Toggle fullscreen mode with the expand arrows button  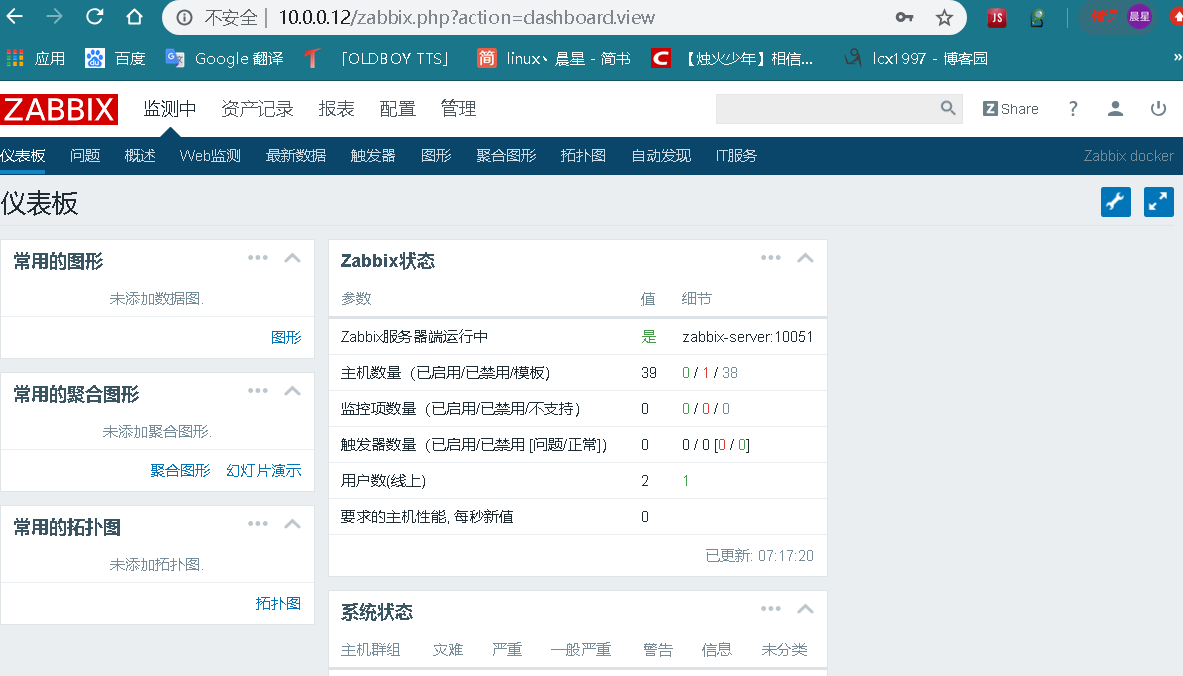(x=1158, y=202)
